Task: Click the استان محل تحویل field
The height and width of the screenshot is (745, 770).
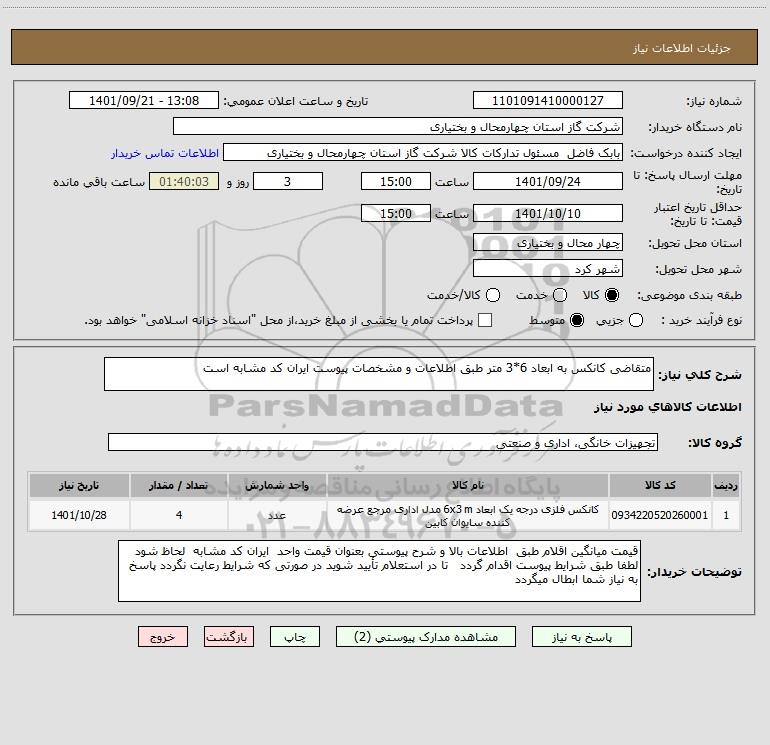Action: point(548,242)
